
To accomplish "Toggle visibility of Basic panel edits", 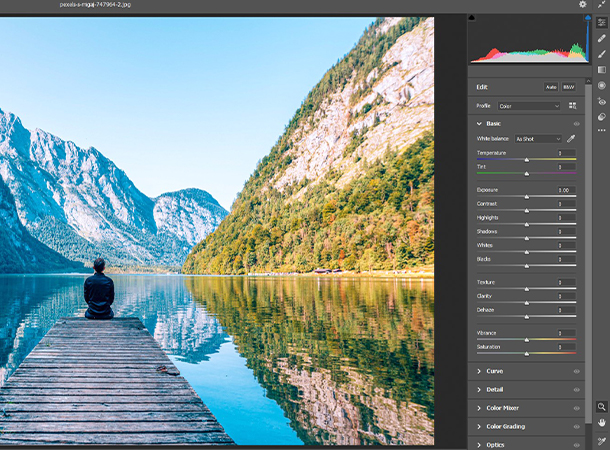I will tap(577, 123).
